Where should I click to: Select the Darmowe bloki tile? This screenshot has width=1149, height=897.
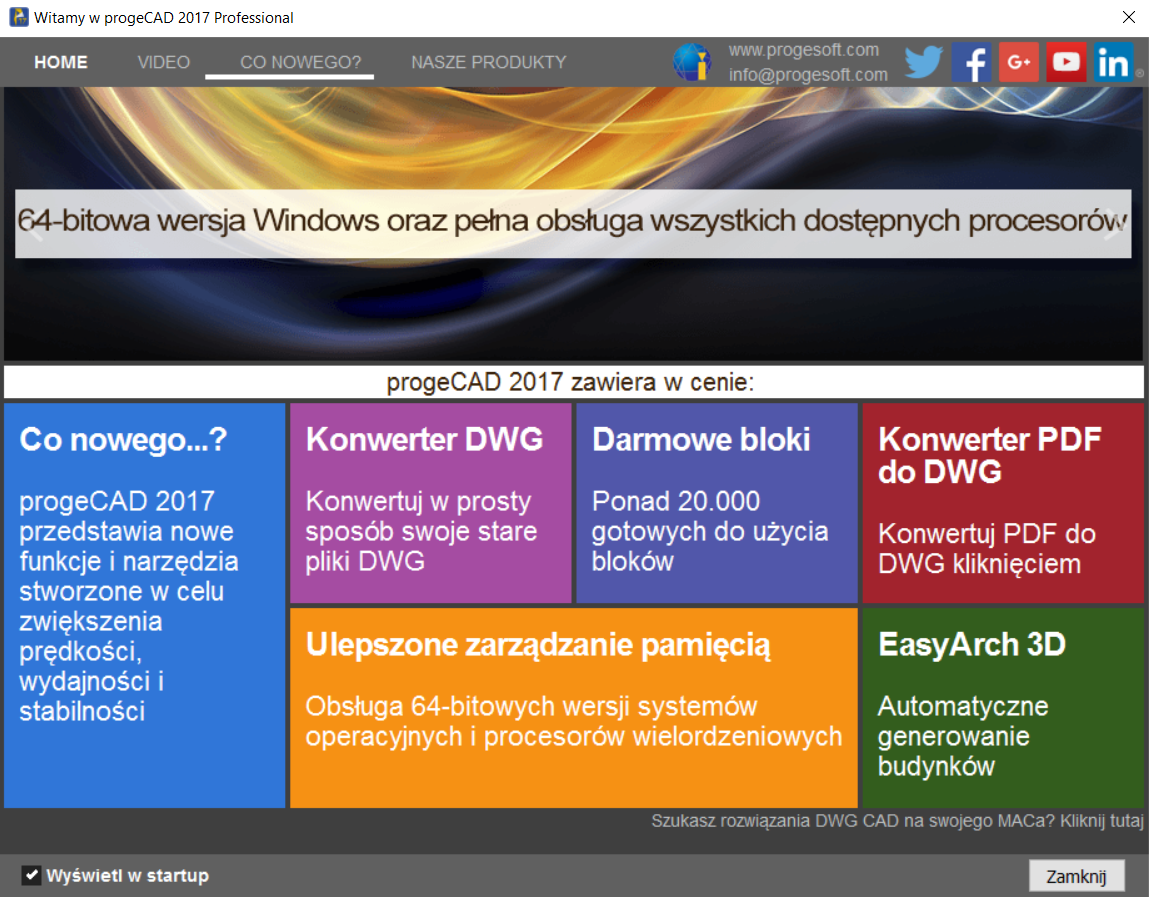[716, 503]
